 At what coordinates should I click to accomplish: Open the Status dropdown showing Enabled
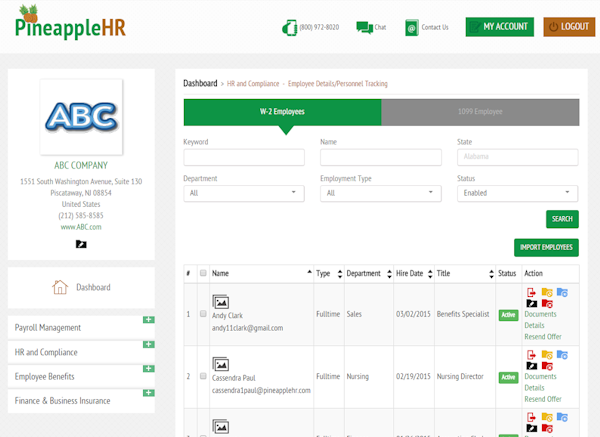point(517,193)
